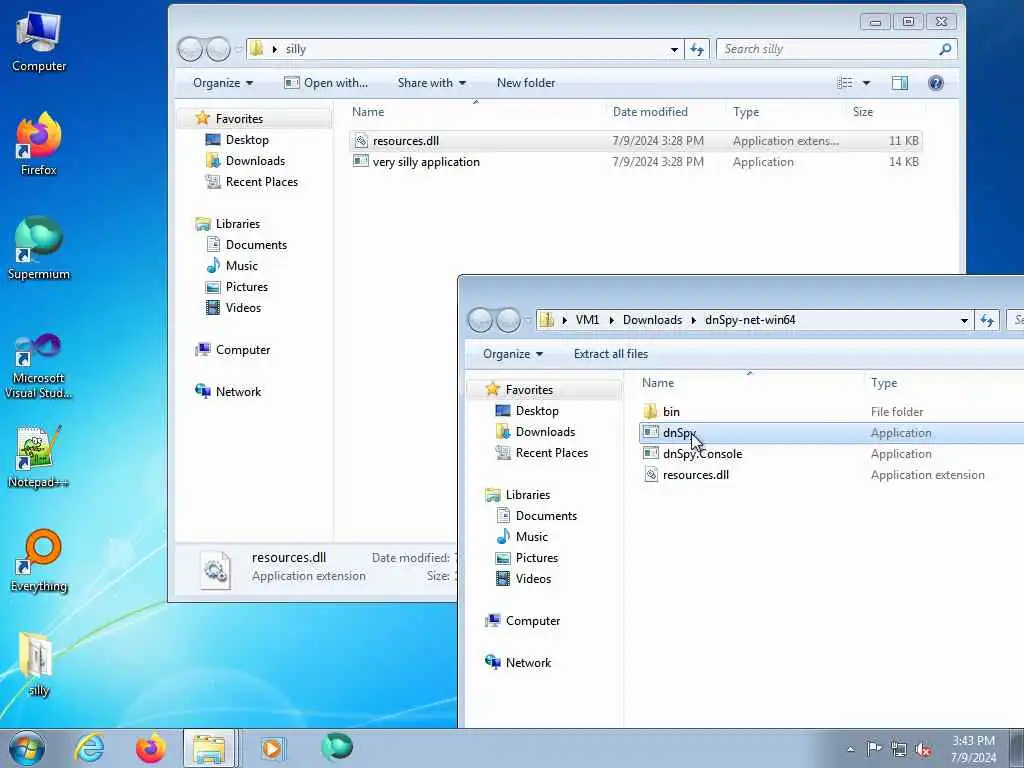The height and width of the screenshot is (768, 1024).
Task: Click the Windows Start button
Action: 27,748
